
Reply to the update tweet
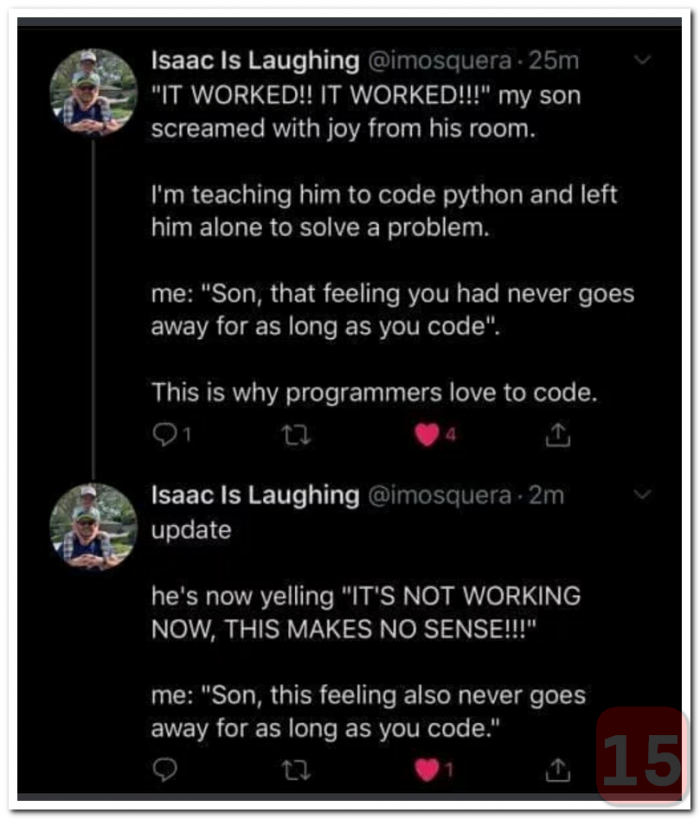coord(163,769)
